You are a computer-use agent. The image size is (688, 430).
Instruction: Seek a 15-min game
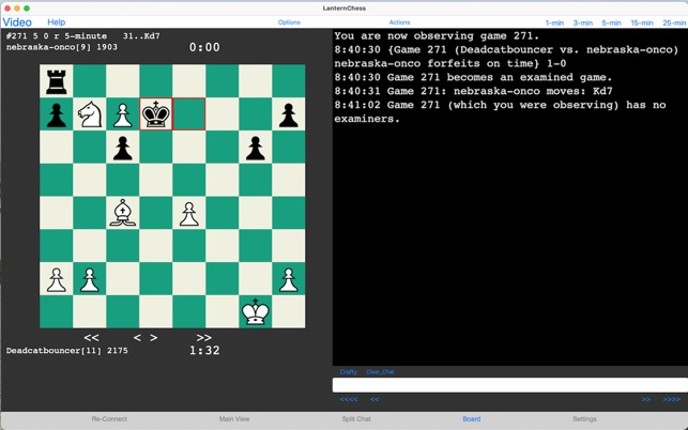(642, 23)
